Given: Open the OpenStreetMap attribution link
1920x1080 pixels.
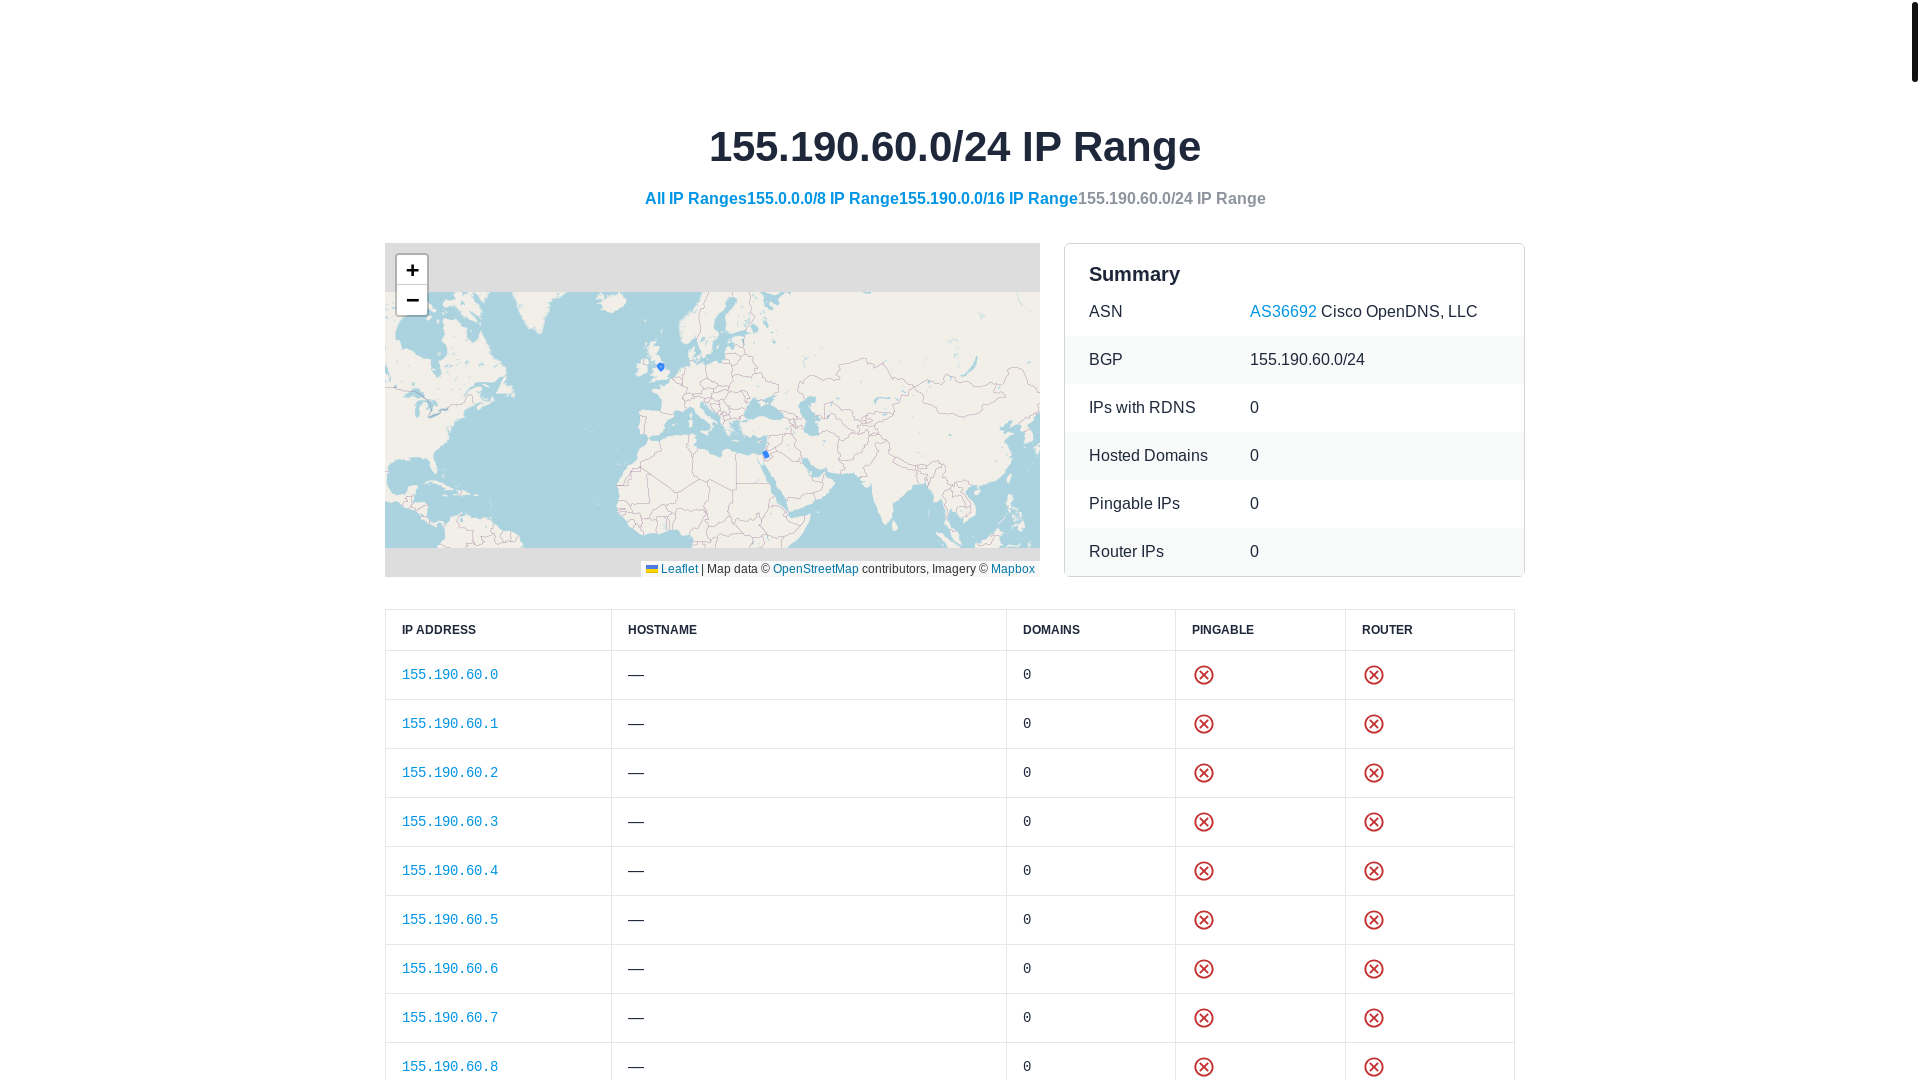Looking at the screenshot, I should (x=815, y=569).
